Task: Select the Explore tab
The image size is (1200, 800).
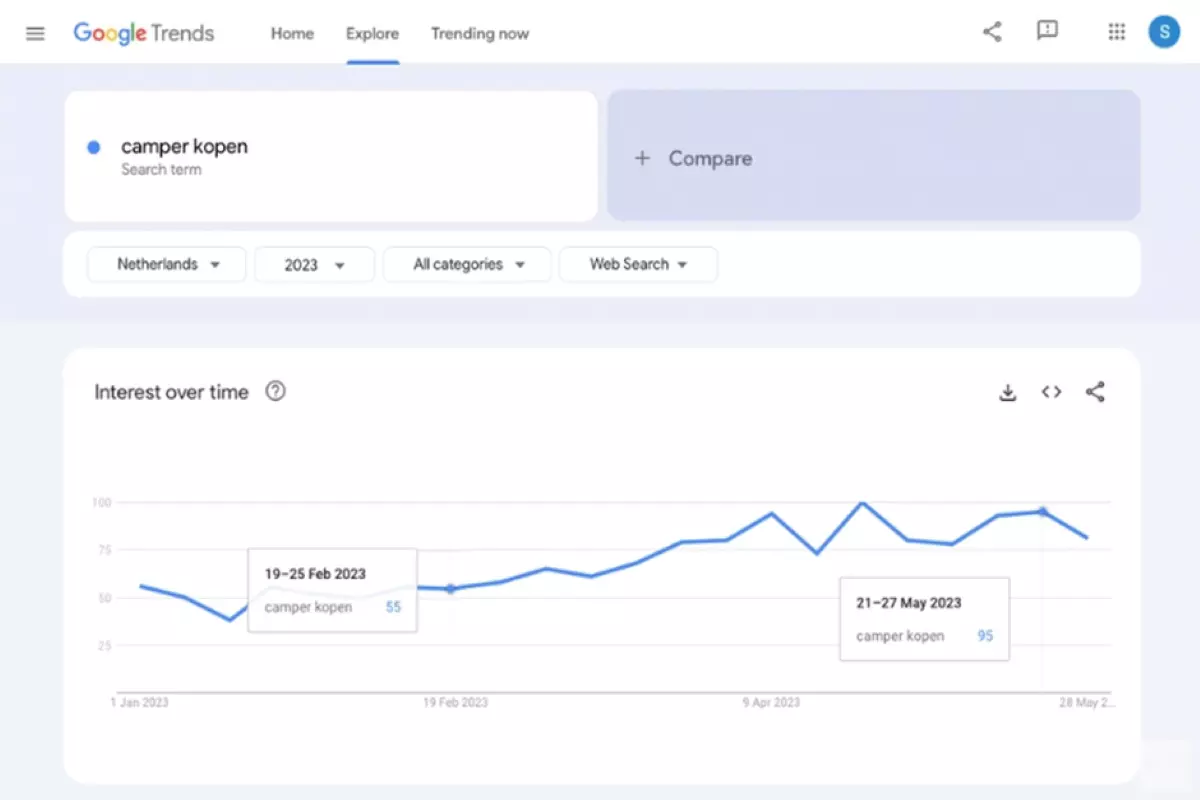Action: (x=372, y=34)
